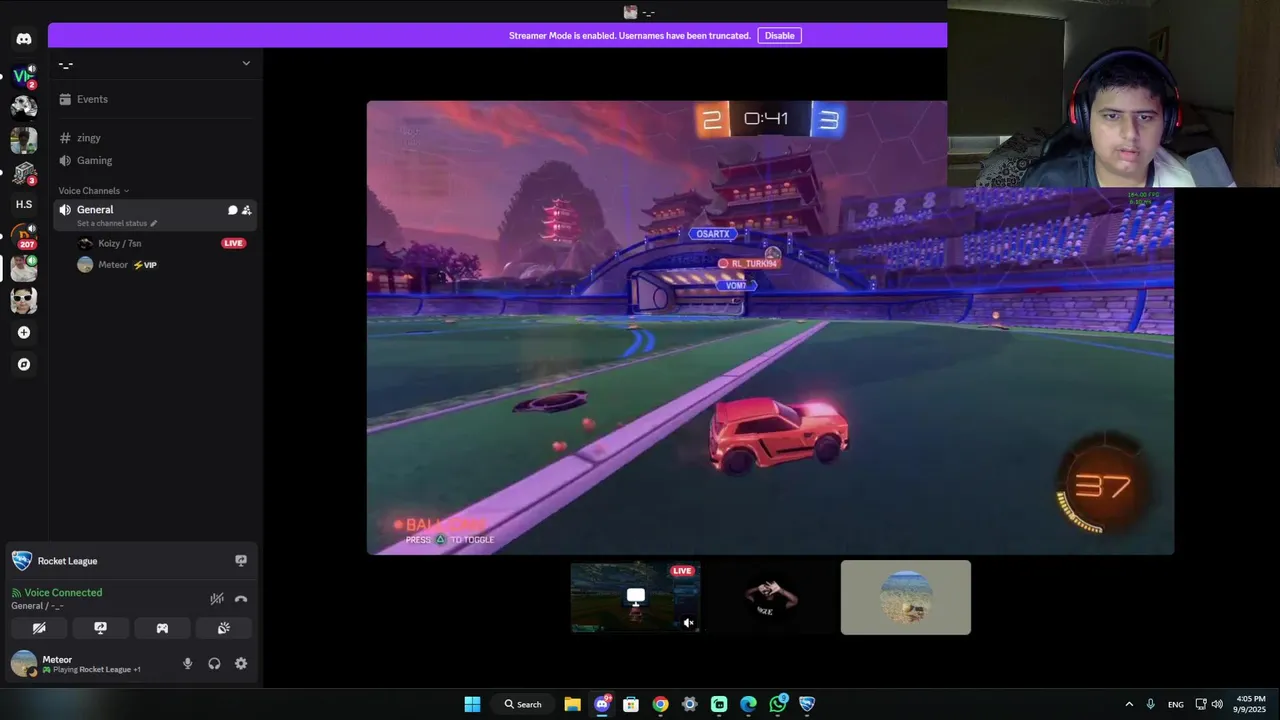Open the Events item
Viewport: 1280px width, 720px height.
coord(155,99)
